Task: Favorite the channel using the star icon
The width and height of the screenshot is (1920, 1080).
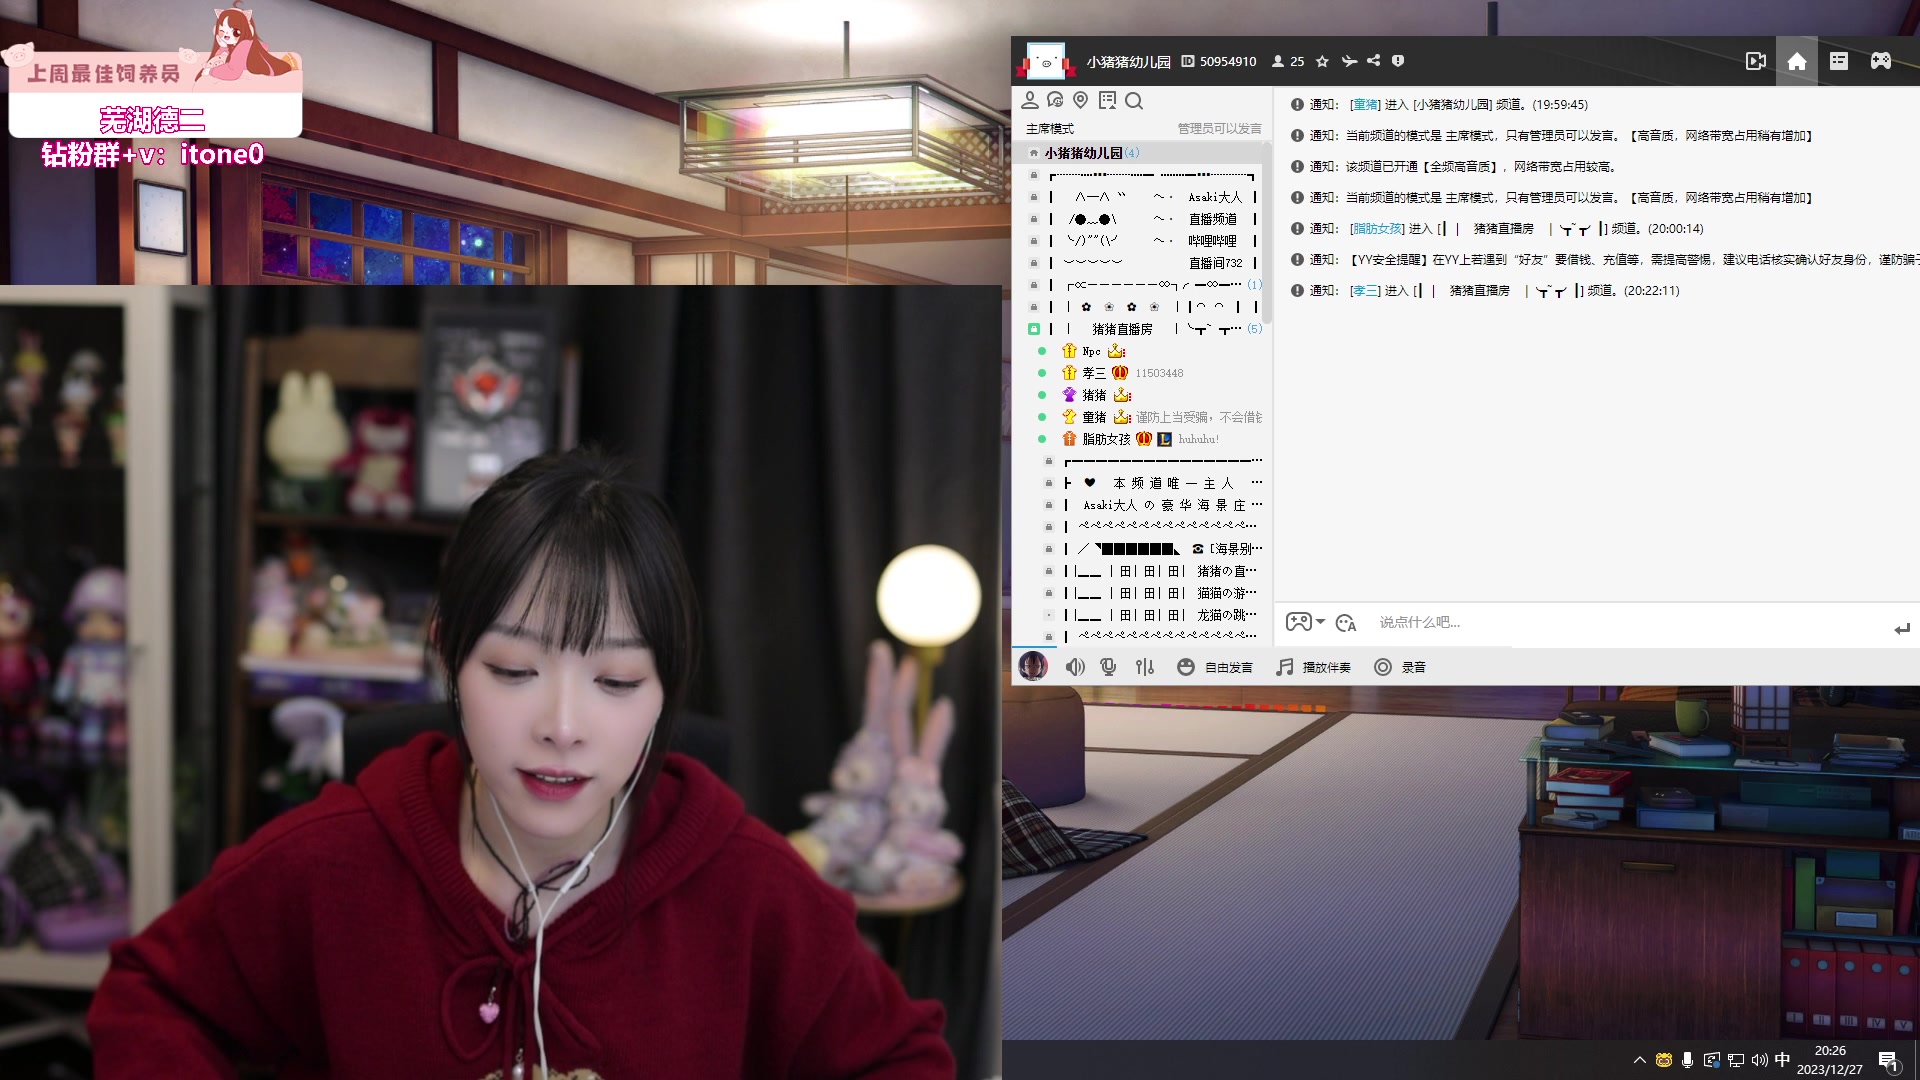Action: point(1322,61)
